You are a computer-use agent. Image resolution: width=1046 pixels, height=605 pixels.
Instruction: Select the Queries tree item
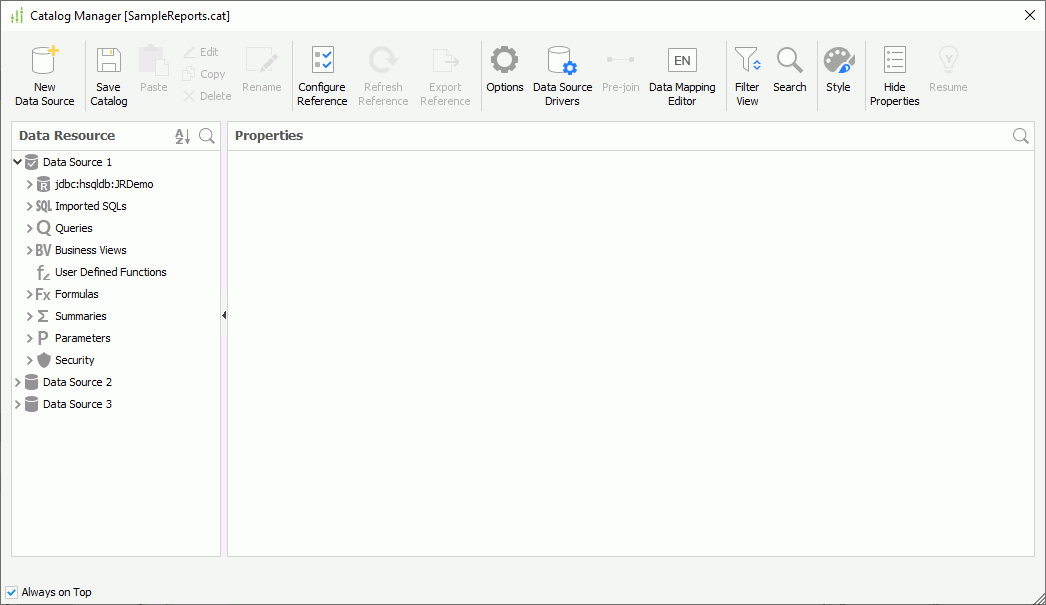(x=73, y=228)
